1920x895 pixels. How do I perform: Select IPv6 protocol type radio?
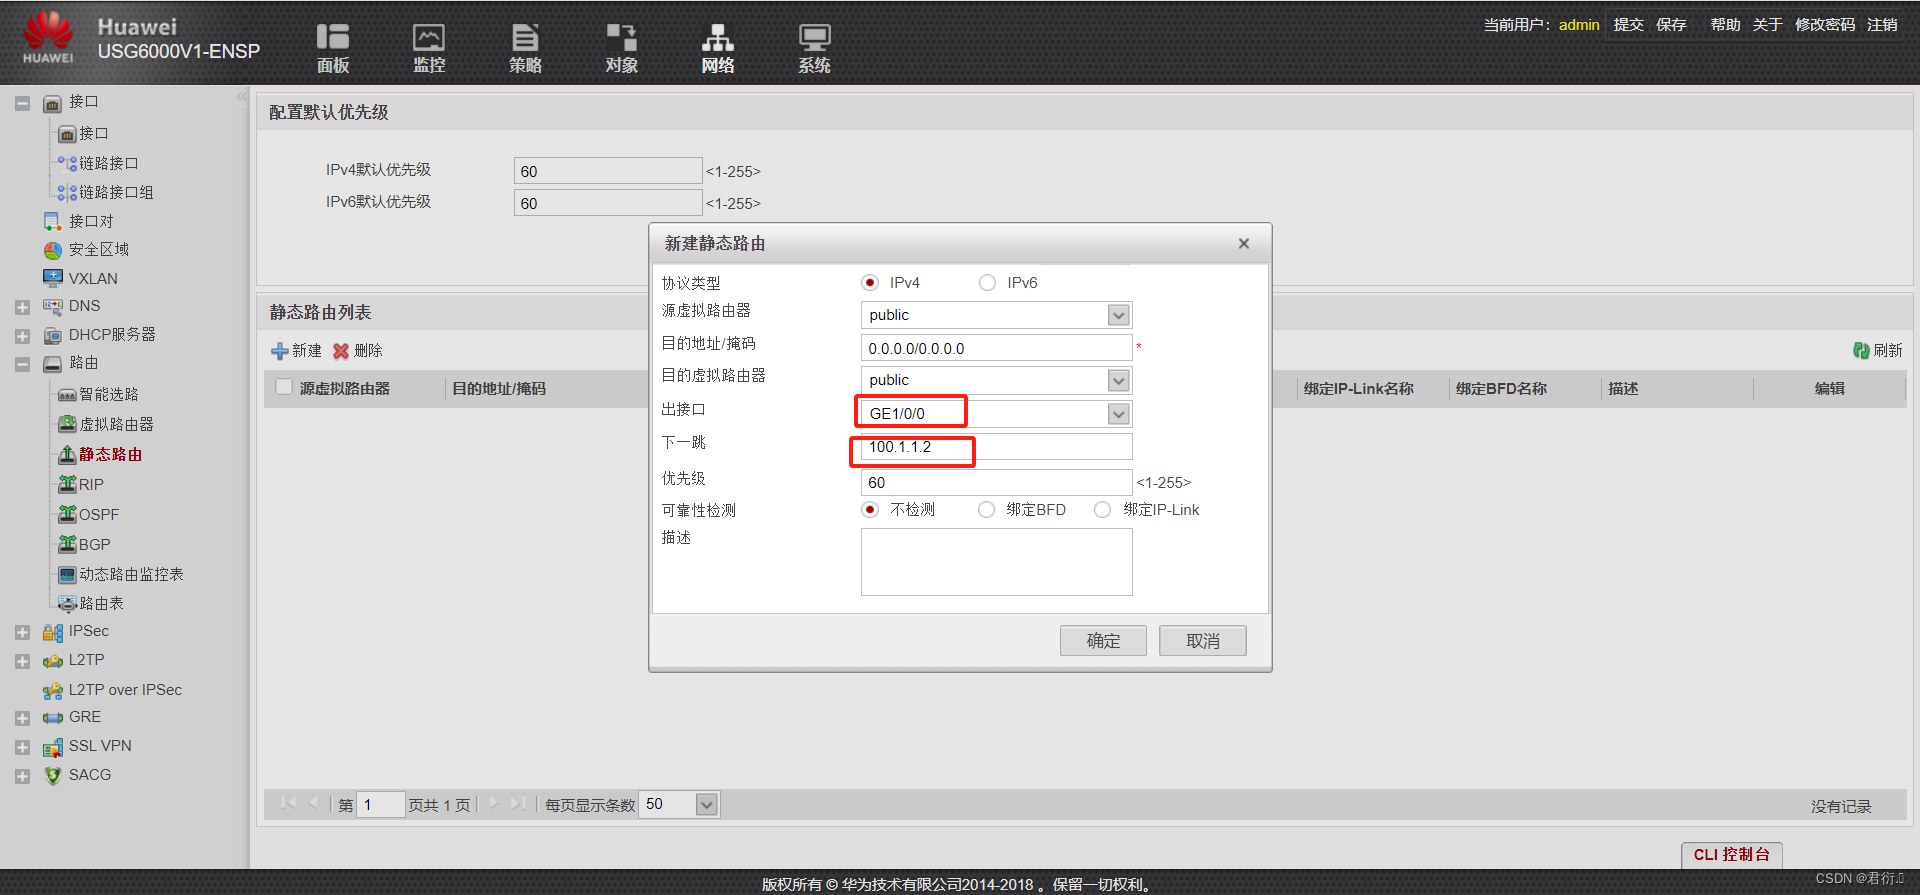click(x=987, y=283)
